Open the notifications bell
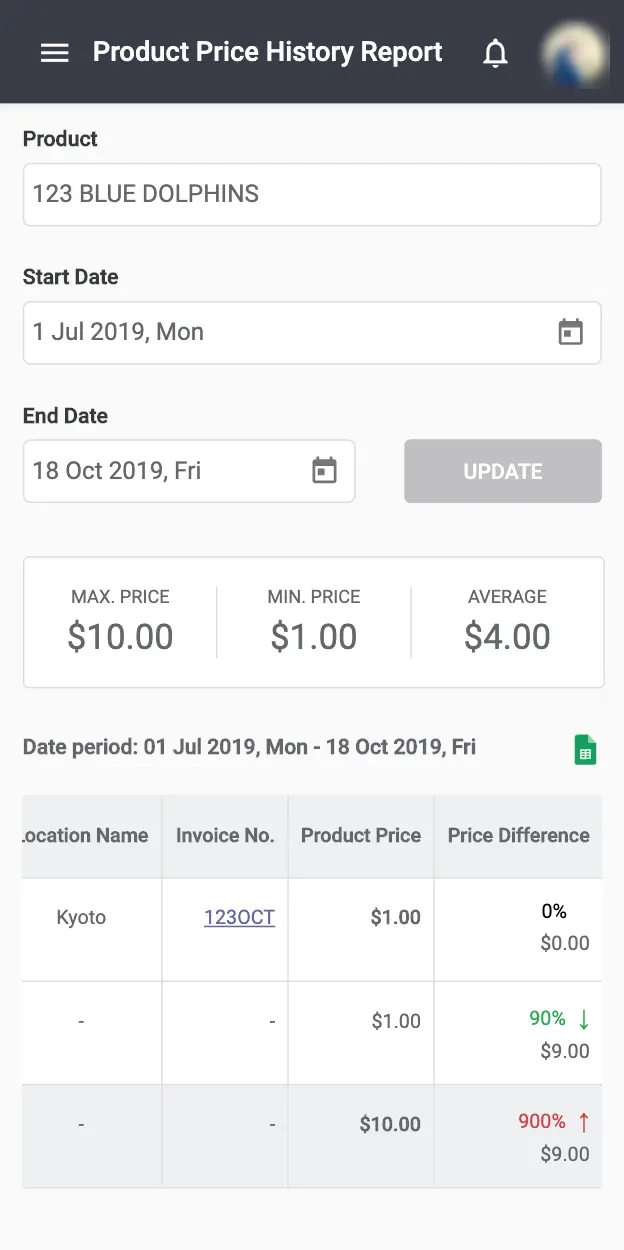Screen dimensions: 624x1250 coord(495,53)
